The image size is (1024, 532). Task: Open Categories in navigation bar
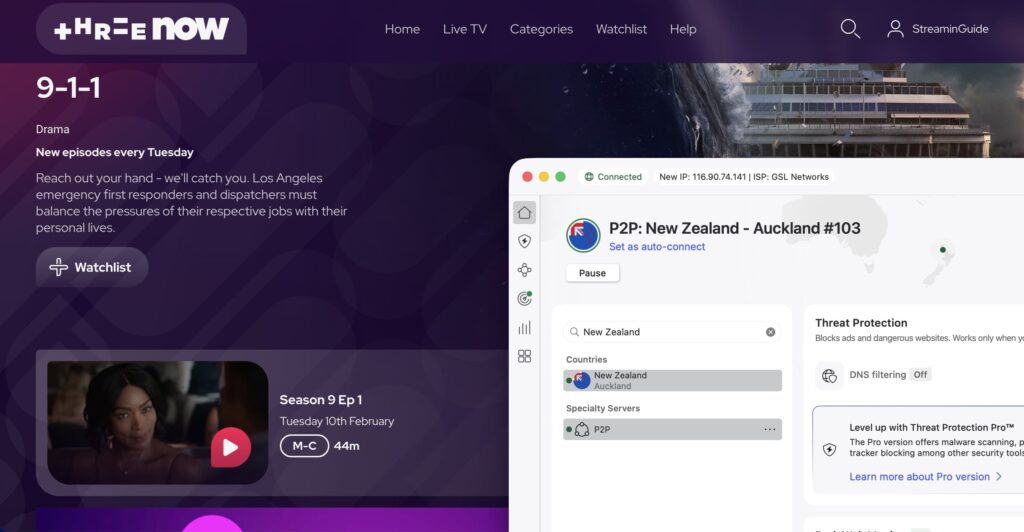(x=541, y=29)
